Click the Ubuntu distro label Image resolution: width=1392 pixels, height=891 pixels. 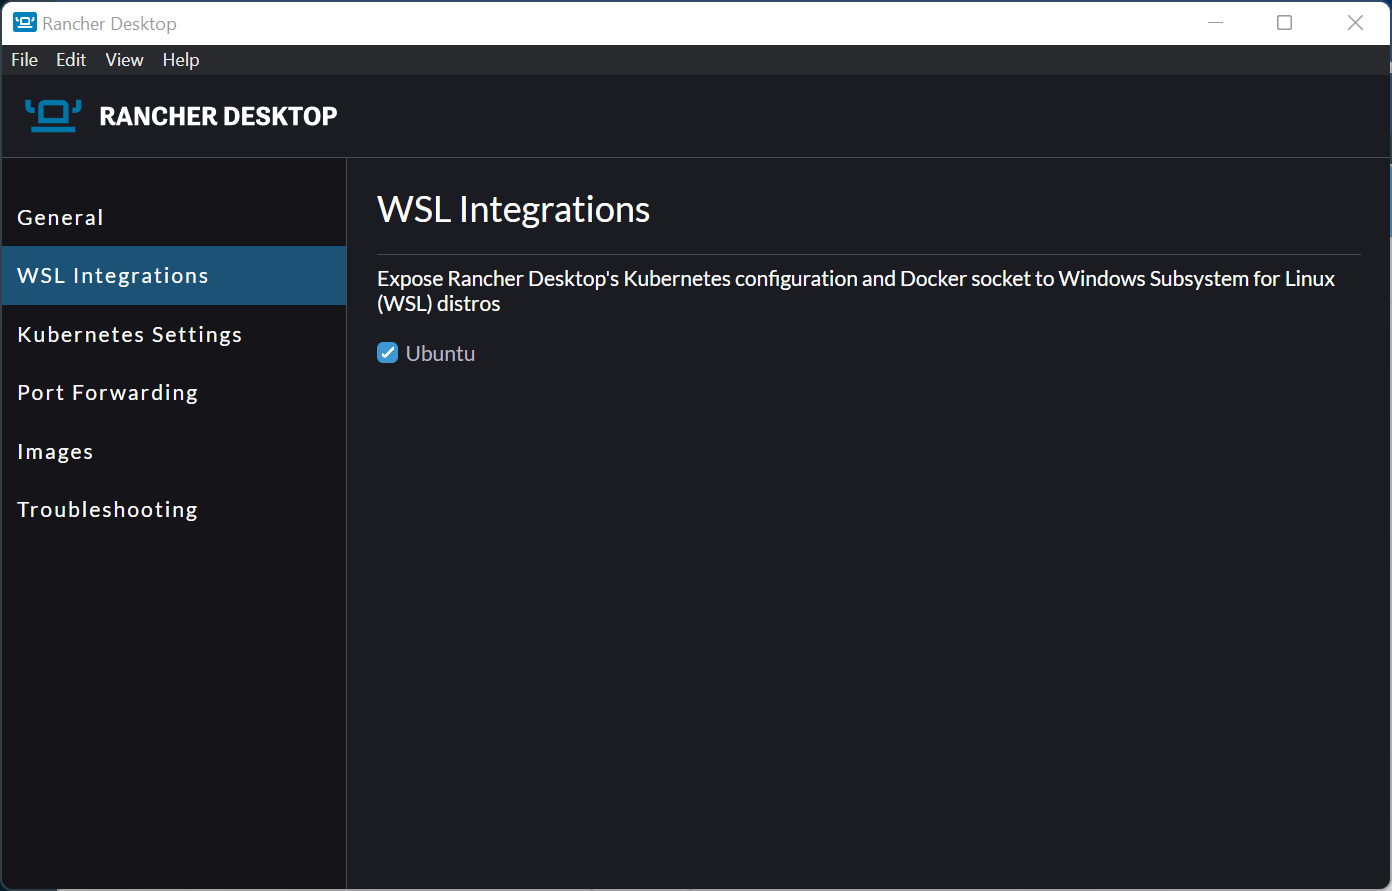440,354
